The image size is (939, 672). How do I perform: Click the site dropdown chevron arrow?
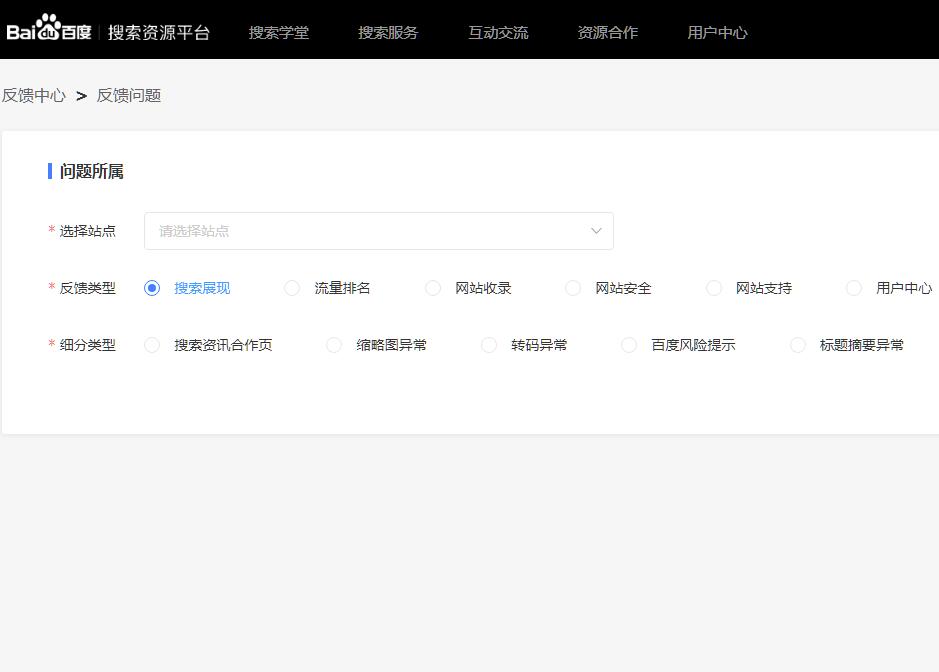(x=596, y=231)
